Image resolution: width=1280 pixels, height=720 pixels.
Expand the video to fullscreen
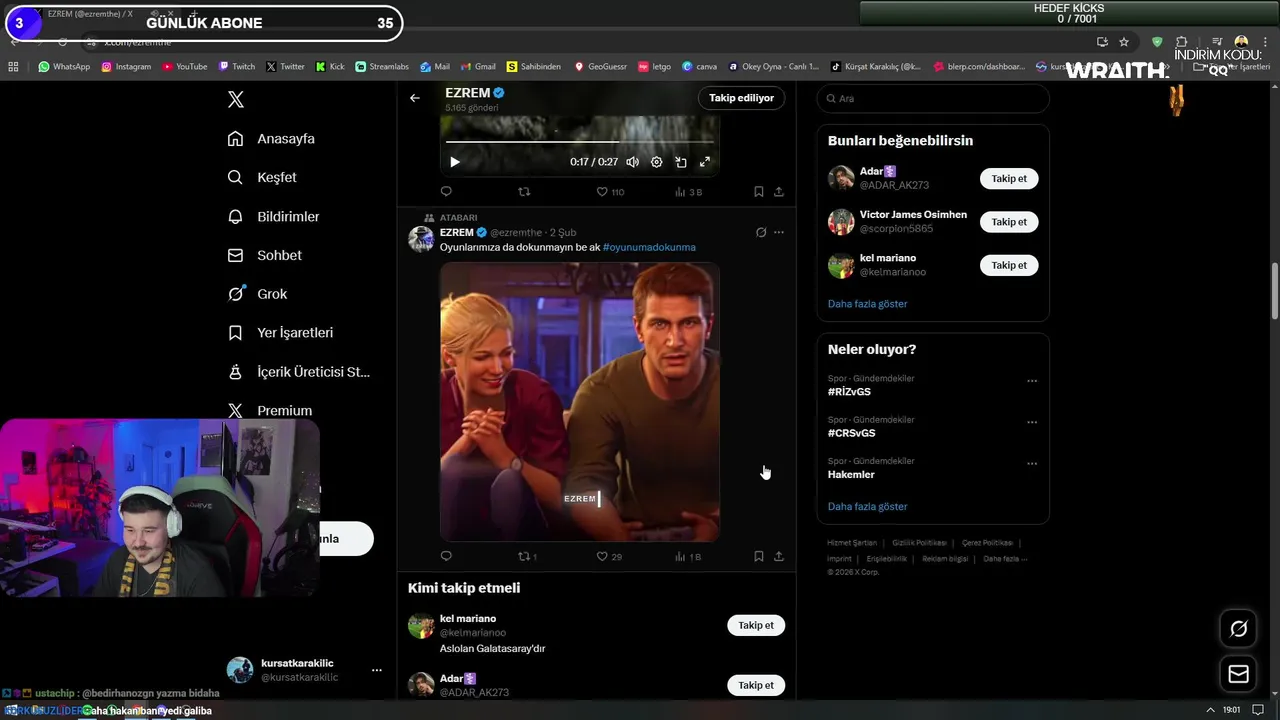pyautogui.click(x=704, y=162)
